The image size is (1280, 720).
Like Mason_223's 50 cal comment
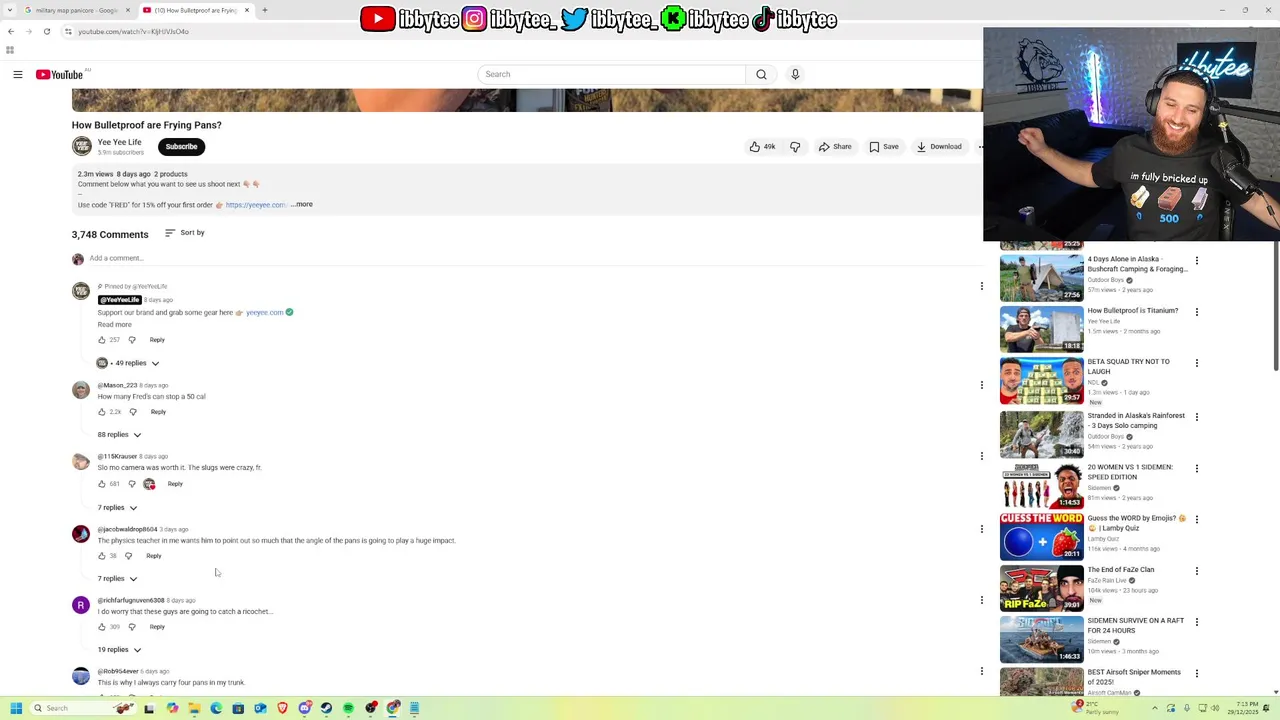(x=102, y=412)
